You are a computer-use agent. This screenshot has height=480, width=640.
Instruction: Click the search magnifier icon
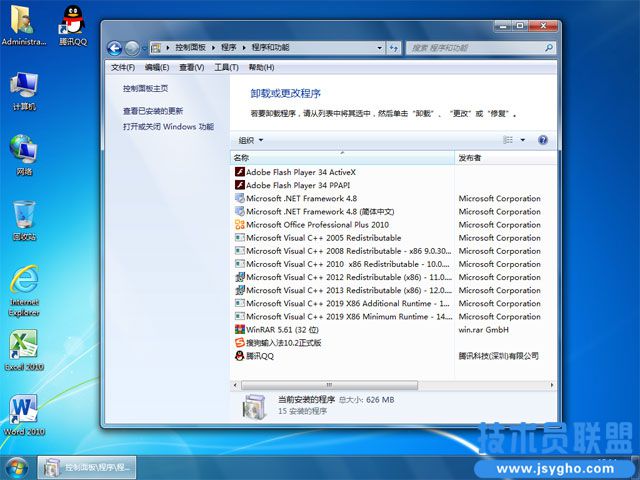point(549,48)
